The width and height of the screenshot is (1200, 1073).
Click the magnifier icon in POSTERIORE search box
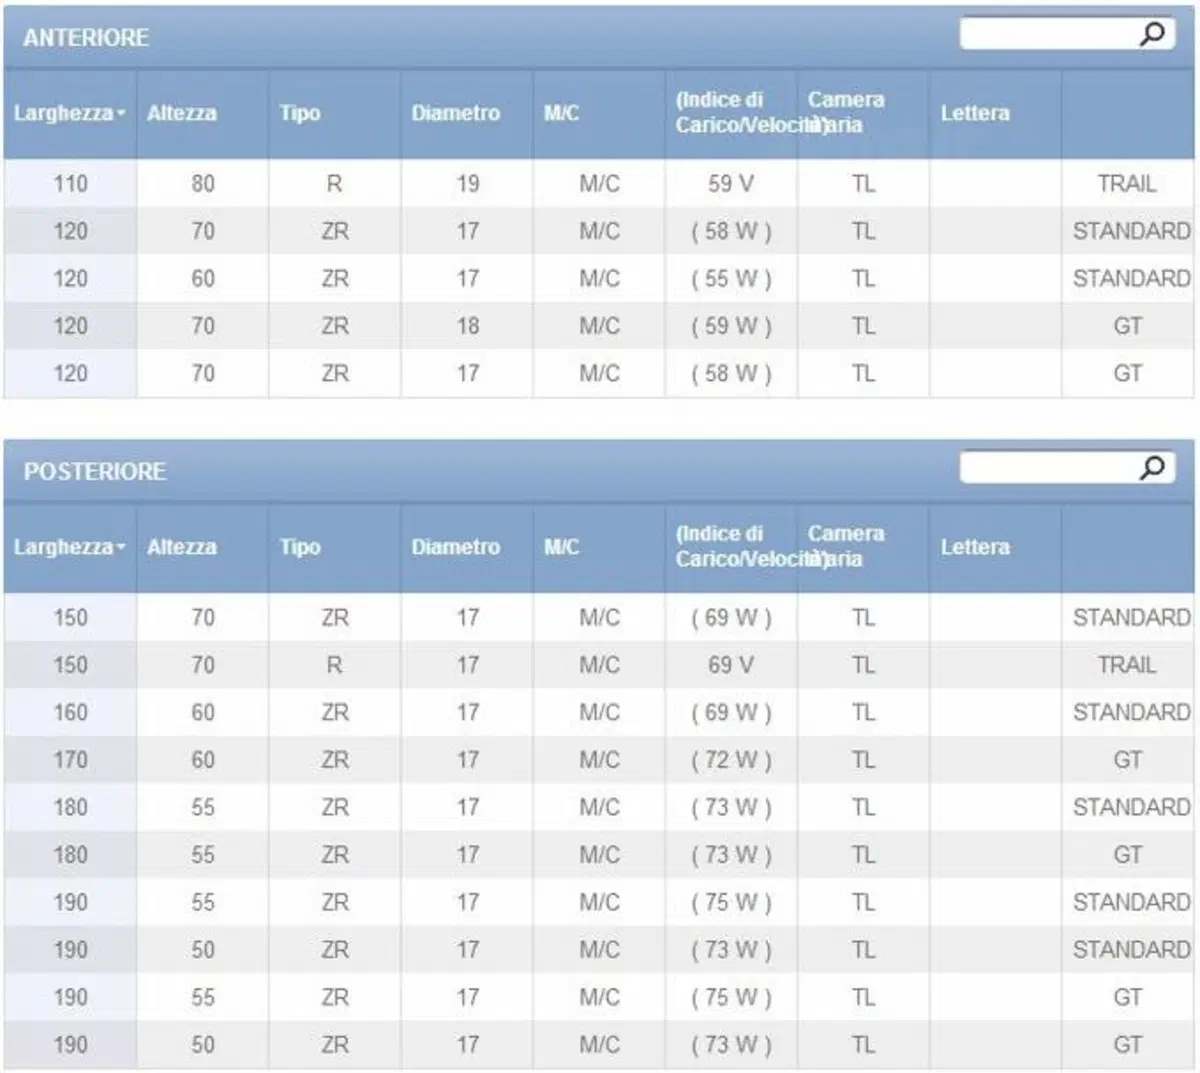[1152, 467]
